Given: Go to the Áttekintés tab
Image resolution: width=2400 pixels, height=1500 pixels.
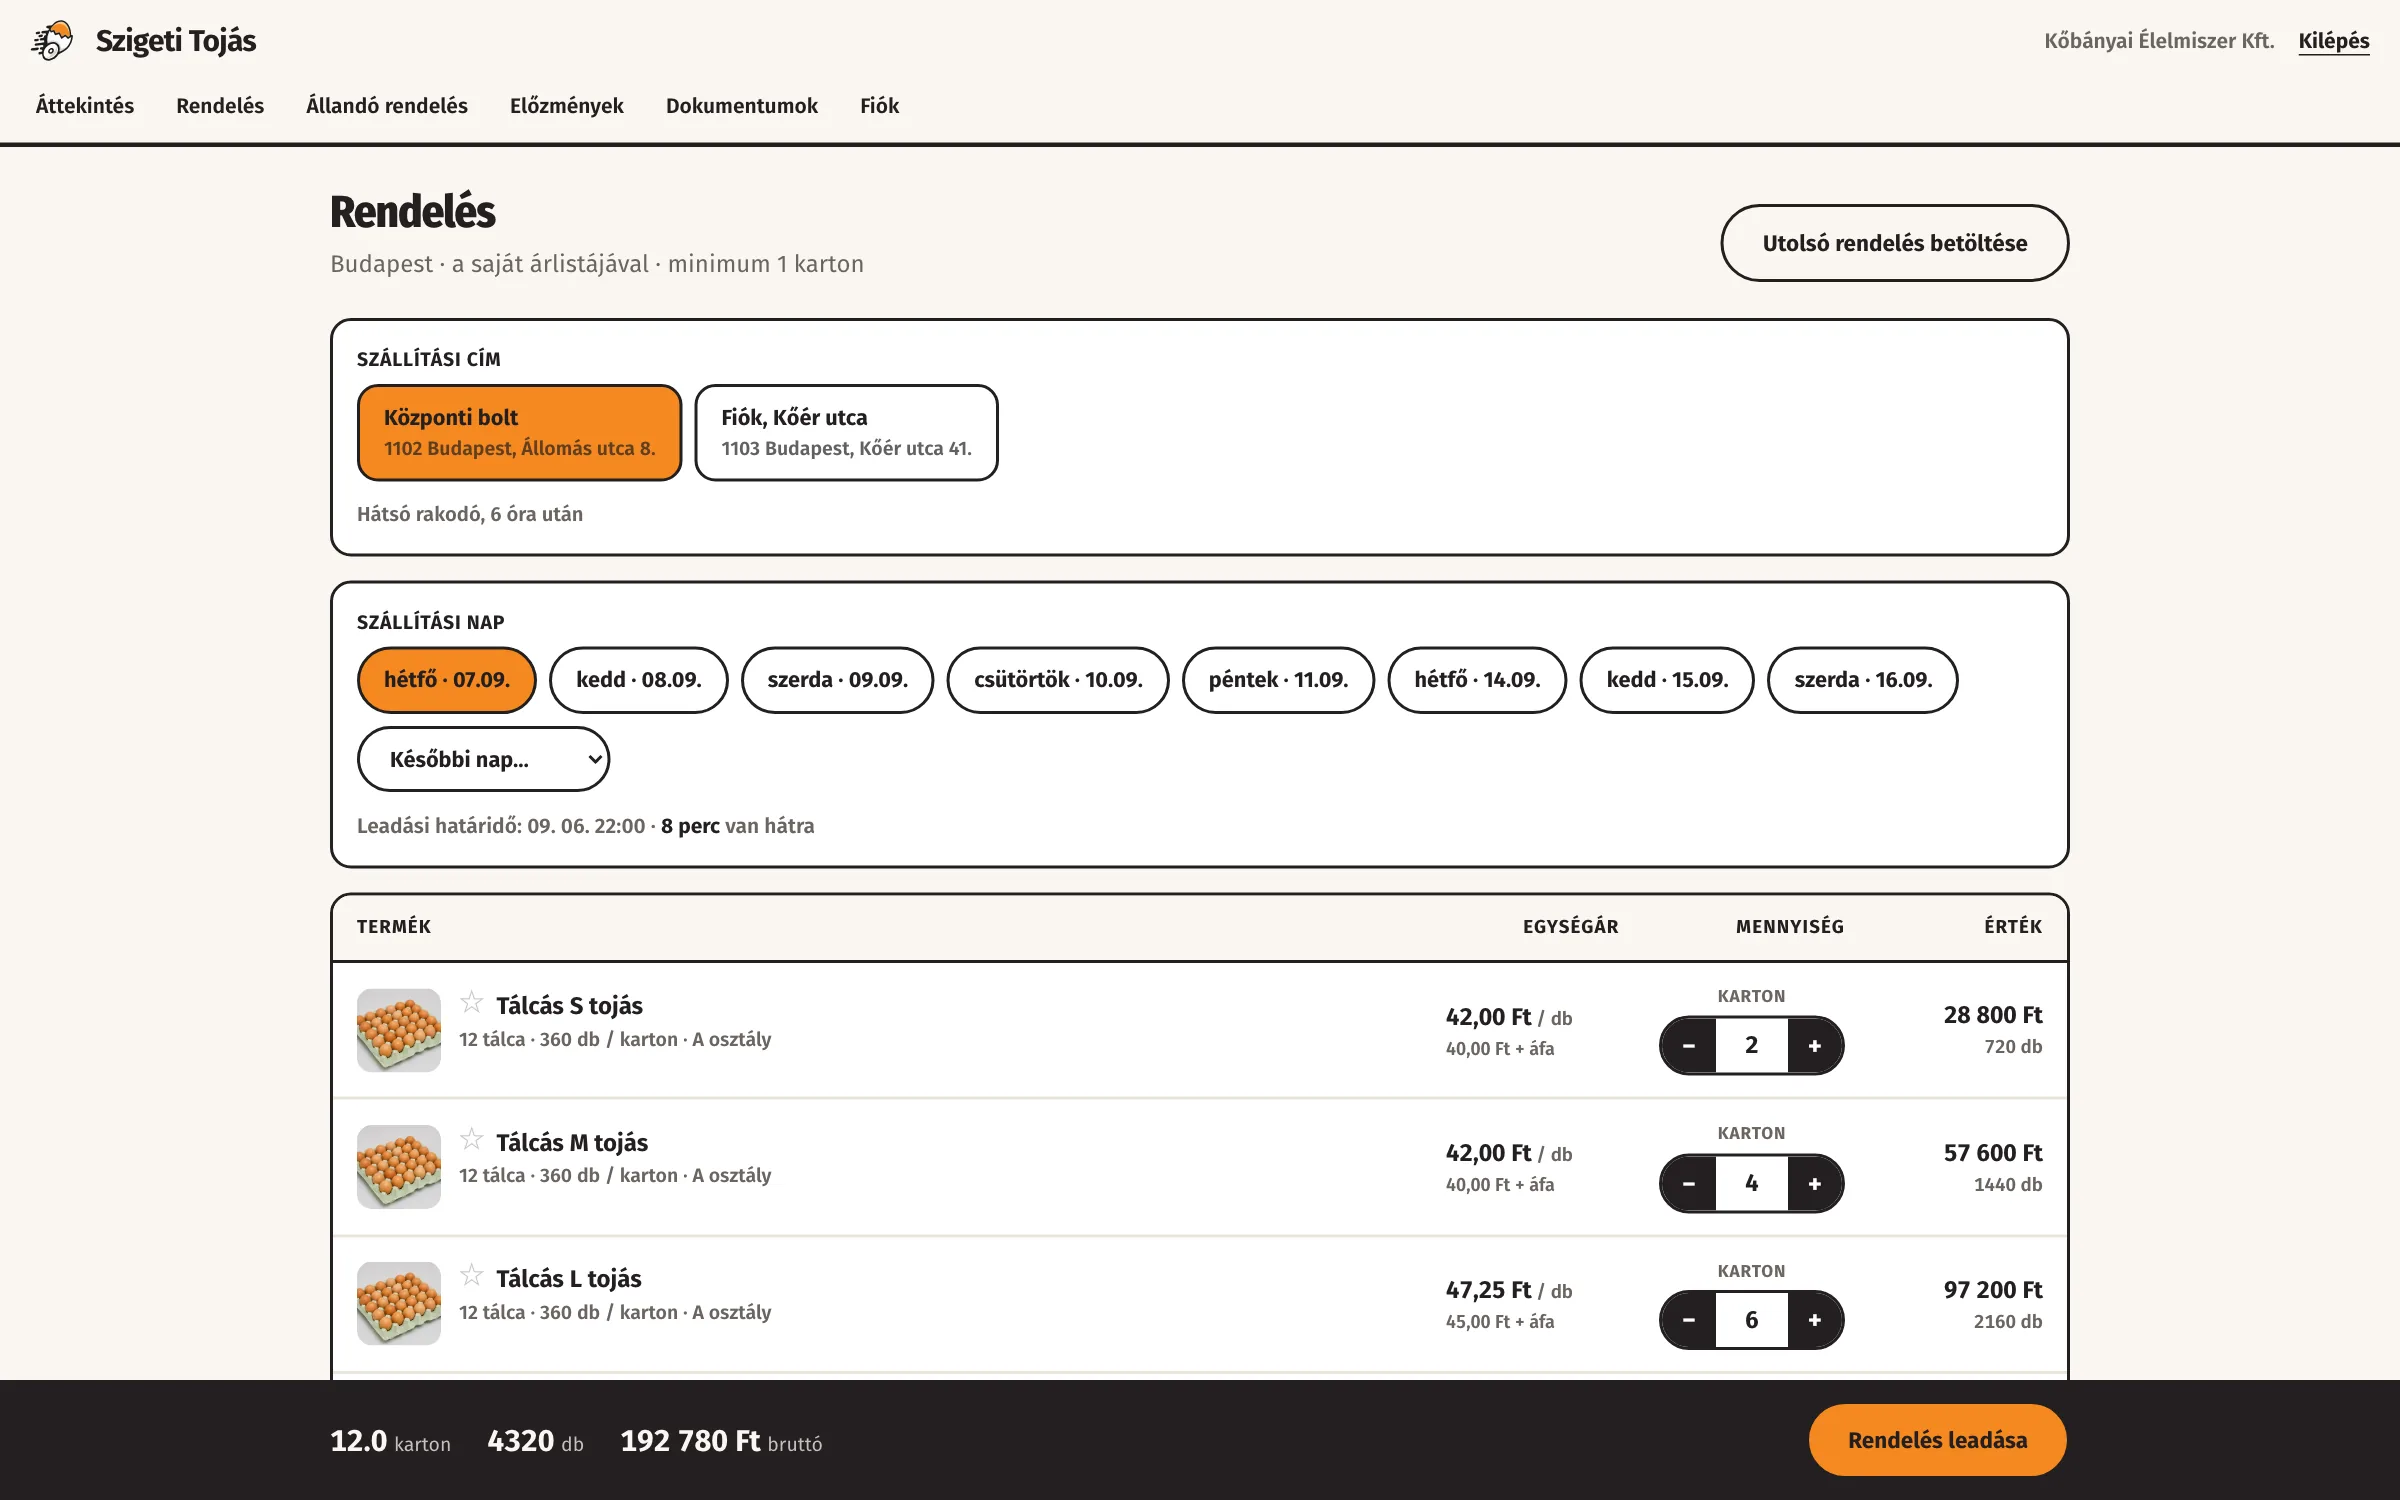Looking at the screenshot, I should pyautogui.click(x=85, y=106).
